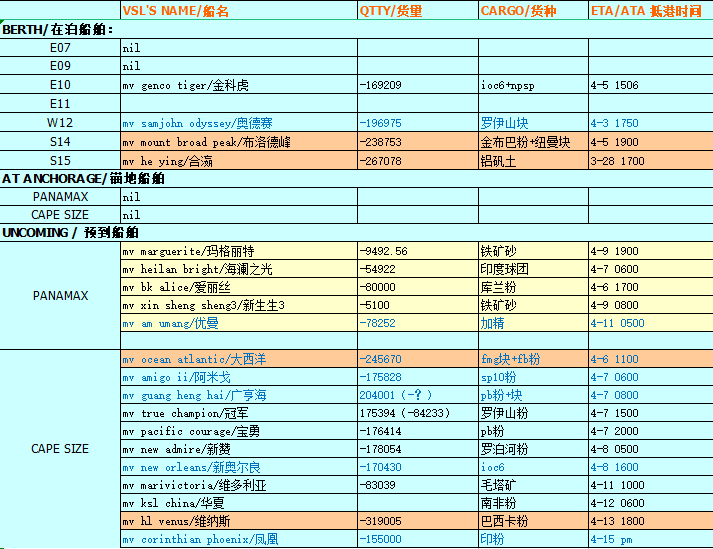
Task: Select the VSL'S NAME column header
Action: coord(239,10)
